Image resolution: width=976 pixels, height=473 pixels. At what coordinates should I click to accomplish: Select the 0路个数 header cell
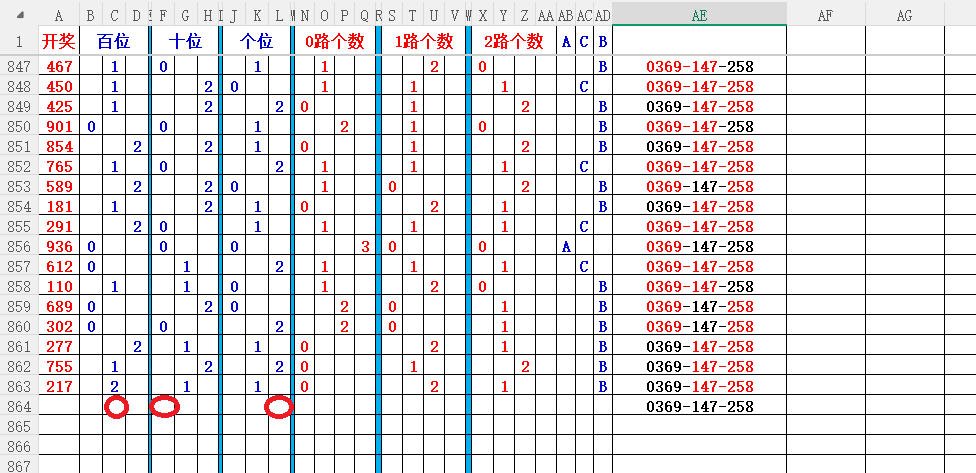pos(334,42)
